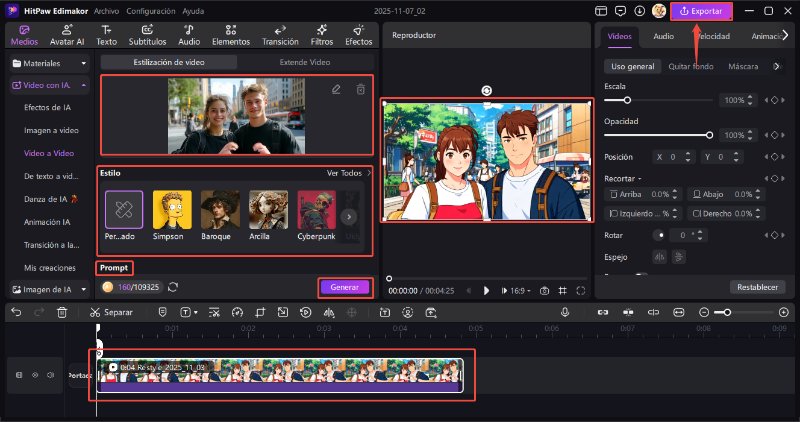Image resolution: width=800 pixels, height=422 pixels.
Task: Click the microphone voice-over icon in timeline toolbar
Action: tap(565, 312)
